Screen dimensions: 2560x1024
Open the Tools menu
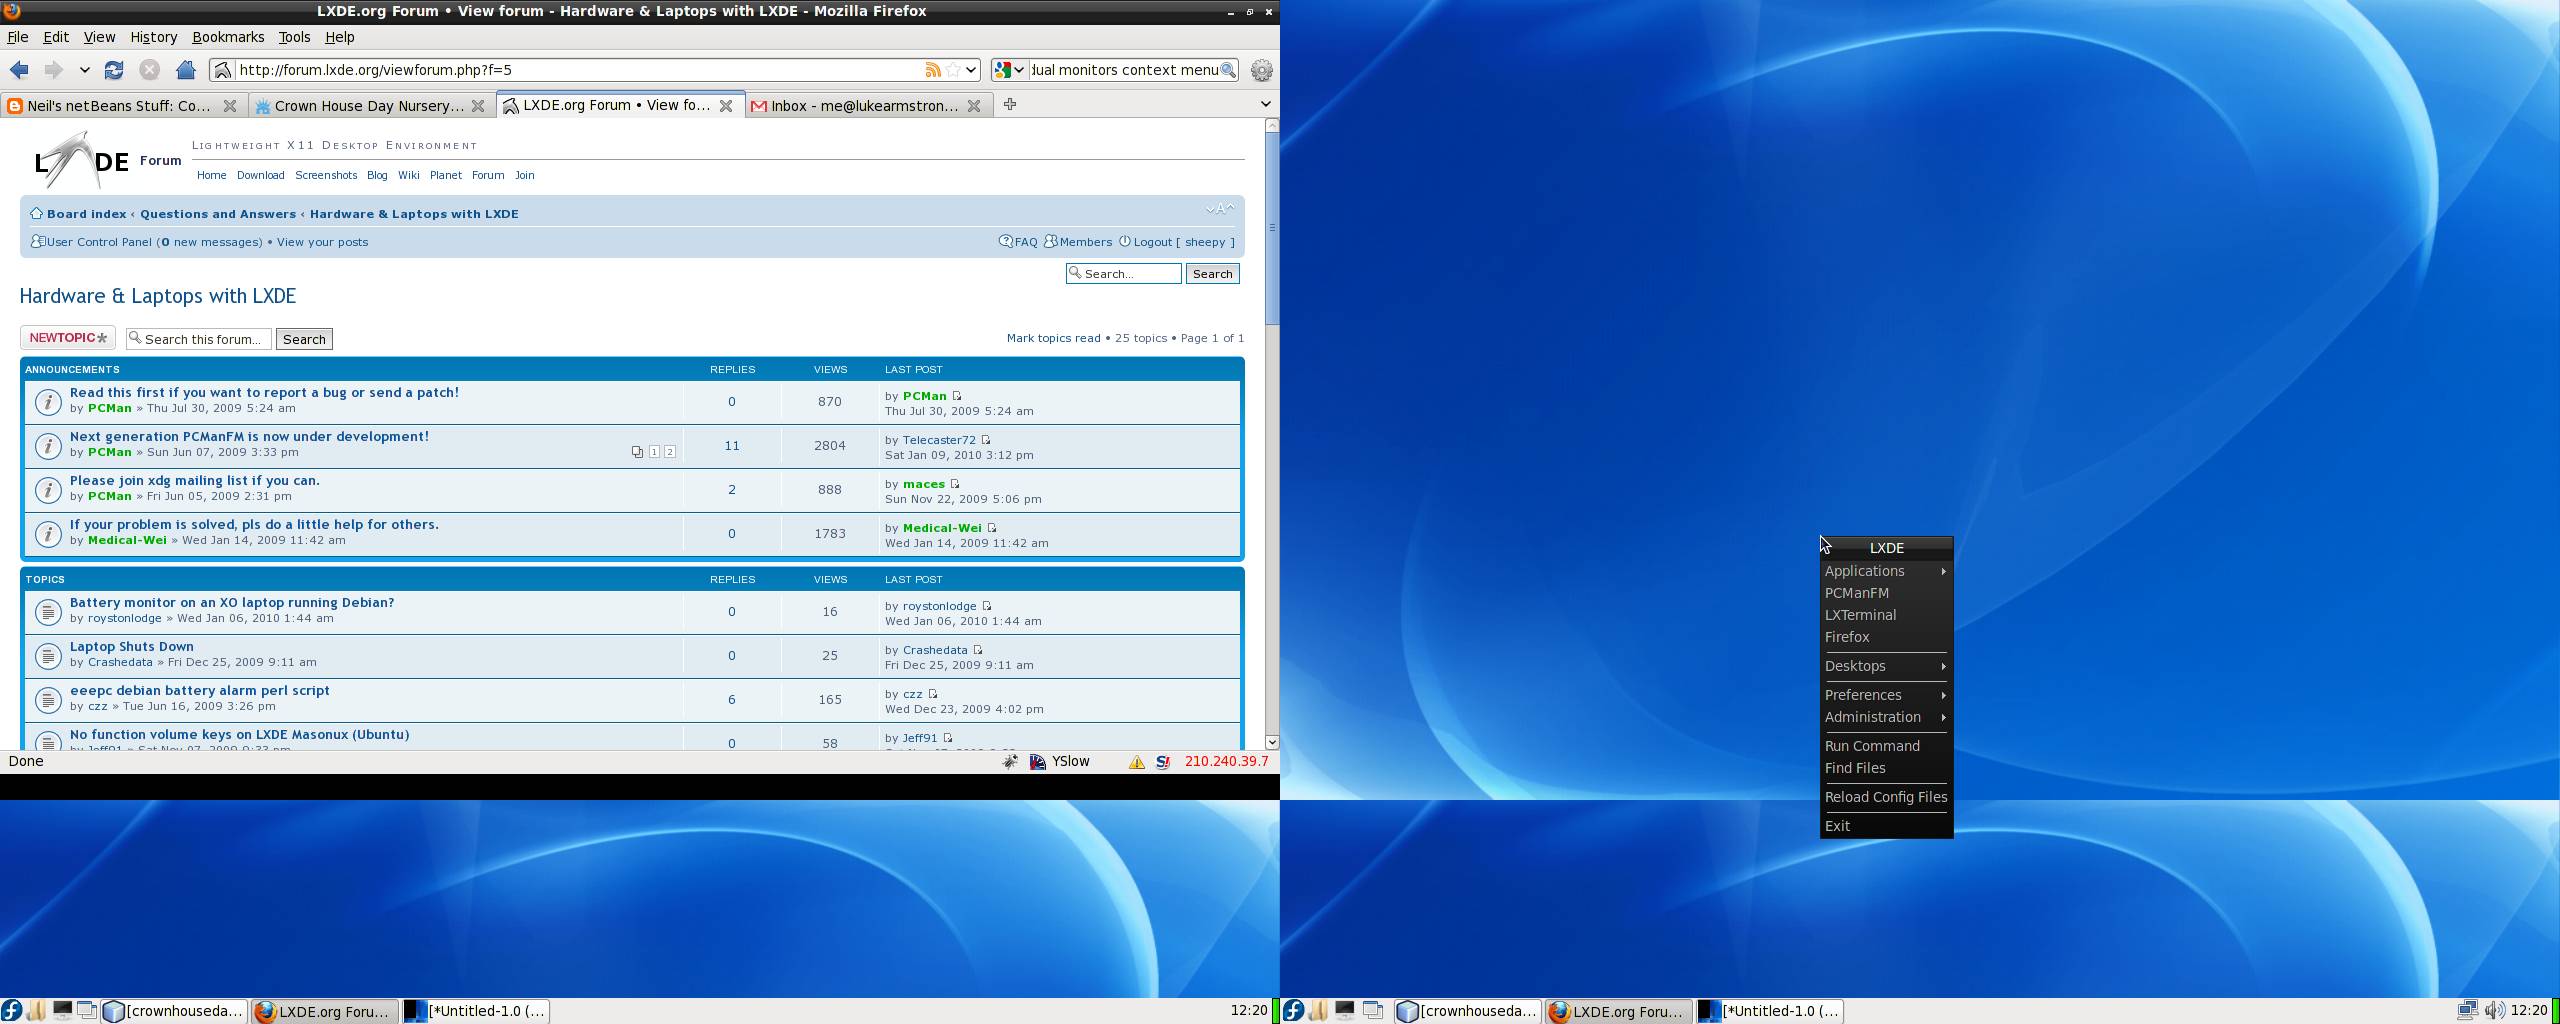(x=294, y=37)
